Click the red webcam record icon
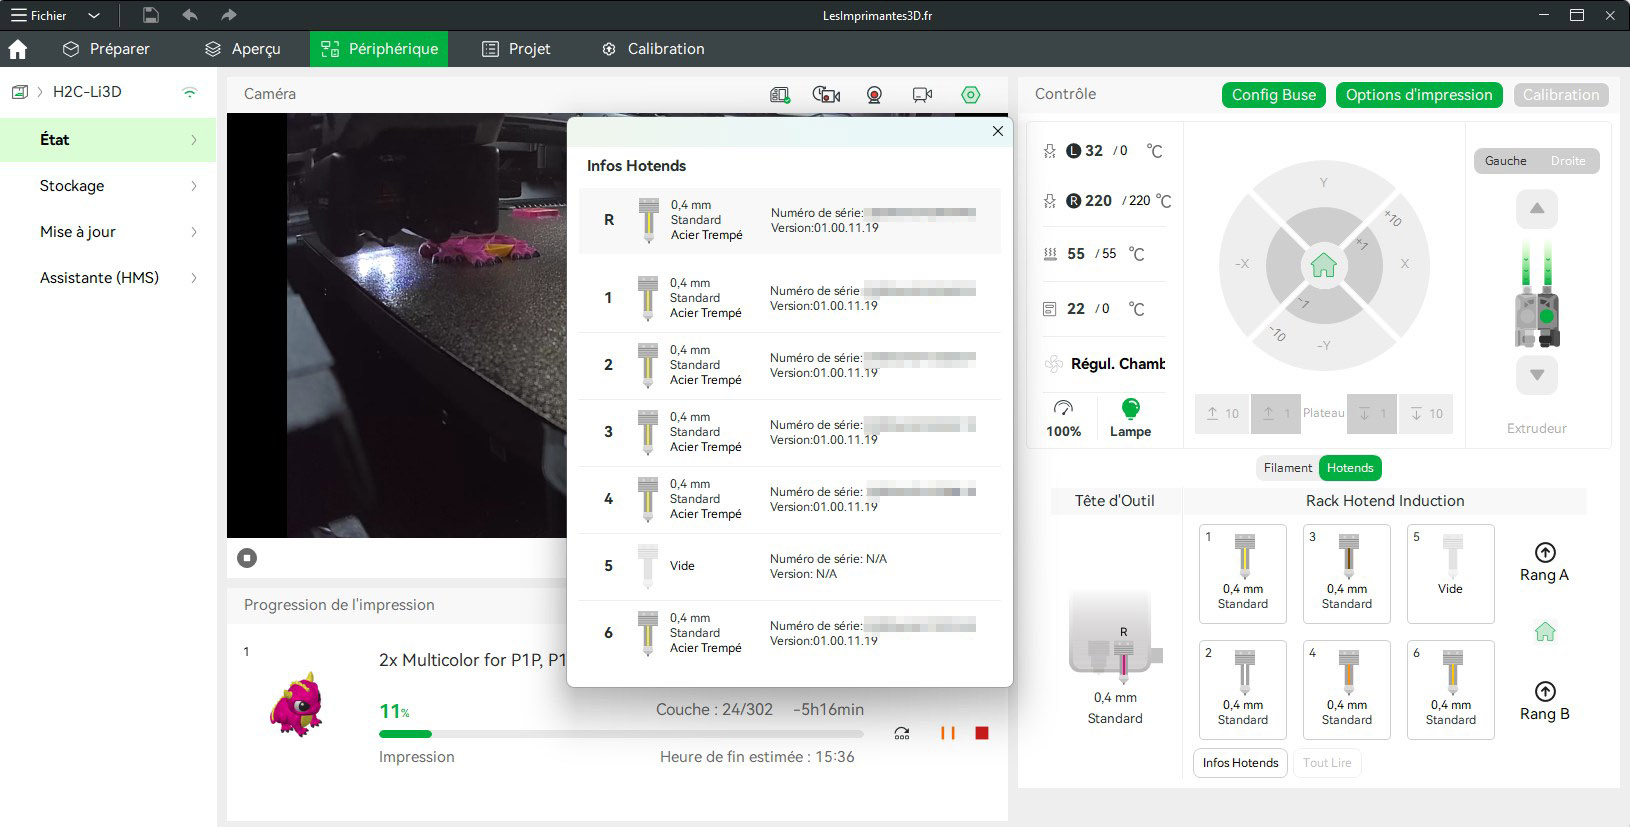The width and height of the screenshot is (1630, 827). [874, 94]
